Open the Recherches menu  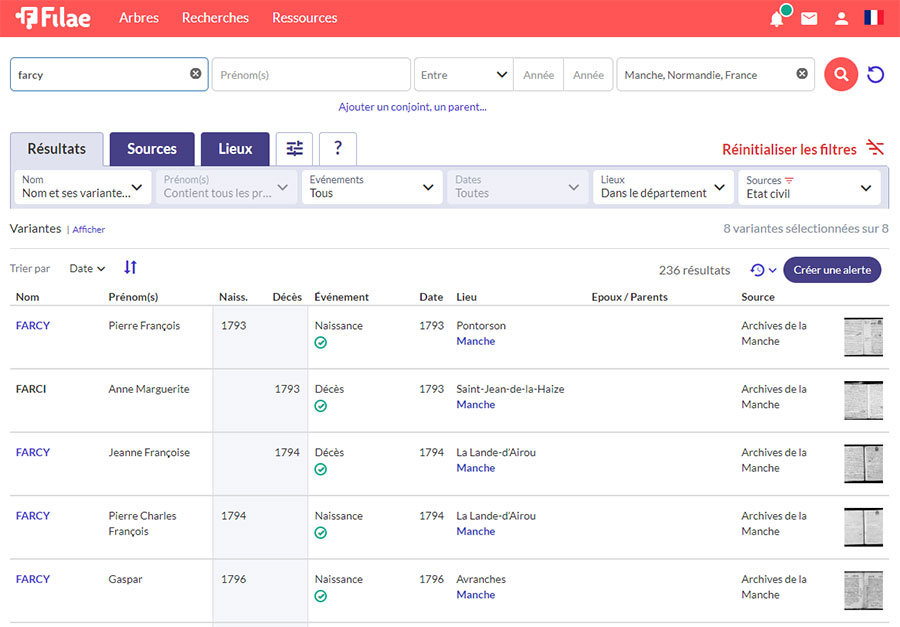click(215, 18)
